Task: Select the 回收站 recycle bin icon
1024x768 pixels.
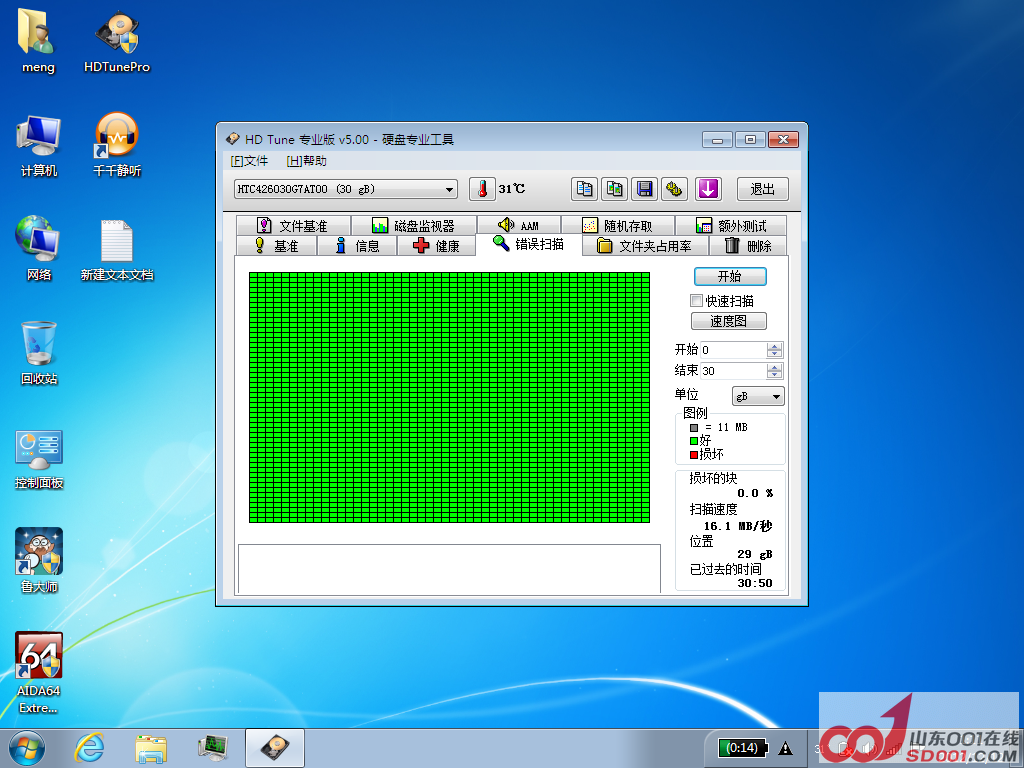Action: (39, 353)
